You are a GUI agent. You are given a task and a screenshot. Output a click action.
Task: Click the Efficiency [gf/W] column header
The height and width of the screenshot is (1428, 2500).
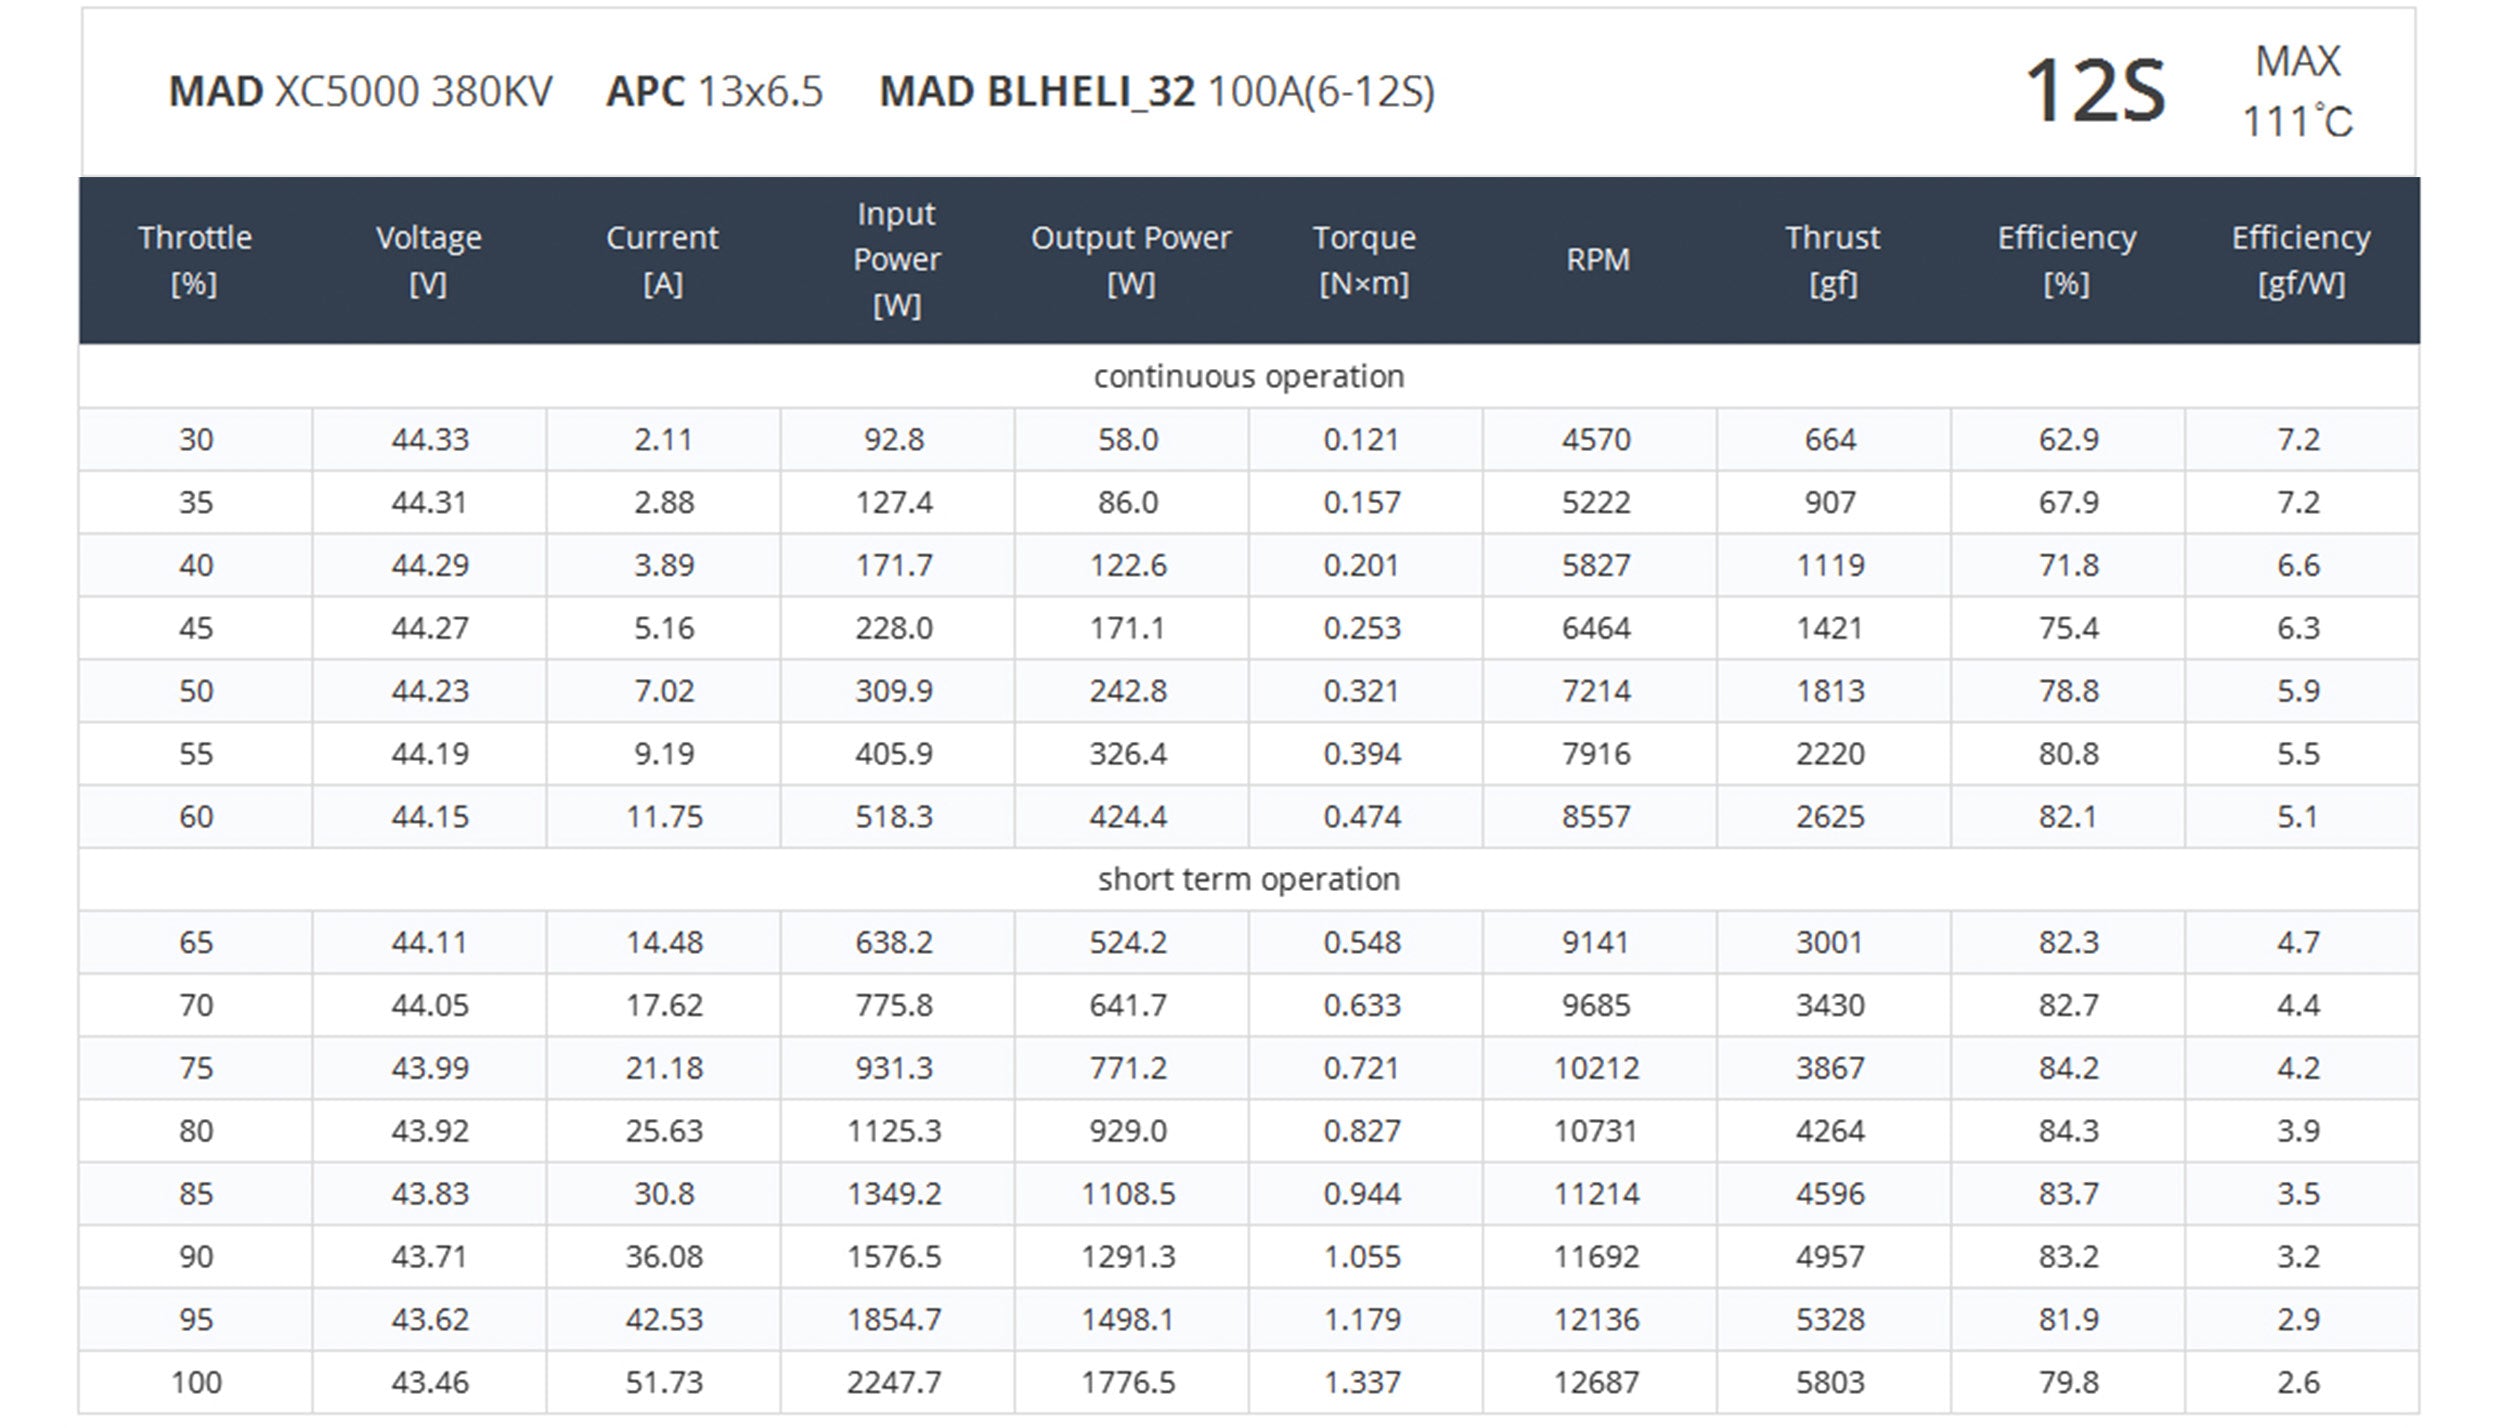[x=2301, y=260]
